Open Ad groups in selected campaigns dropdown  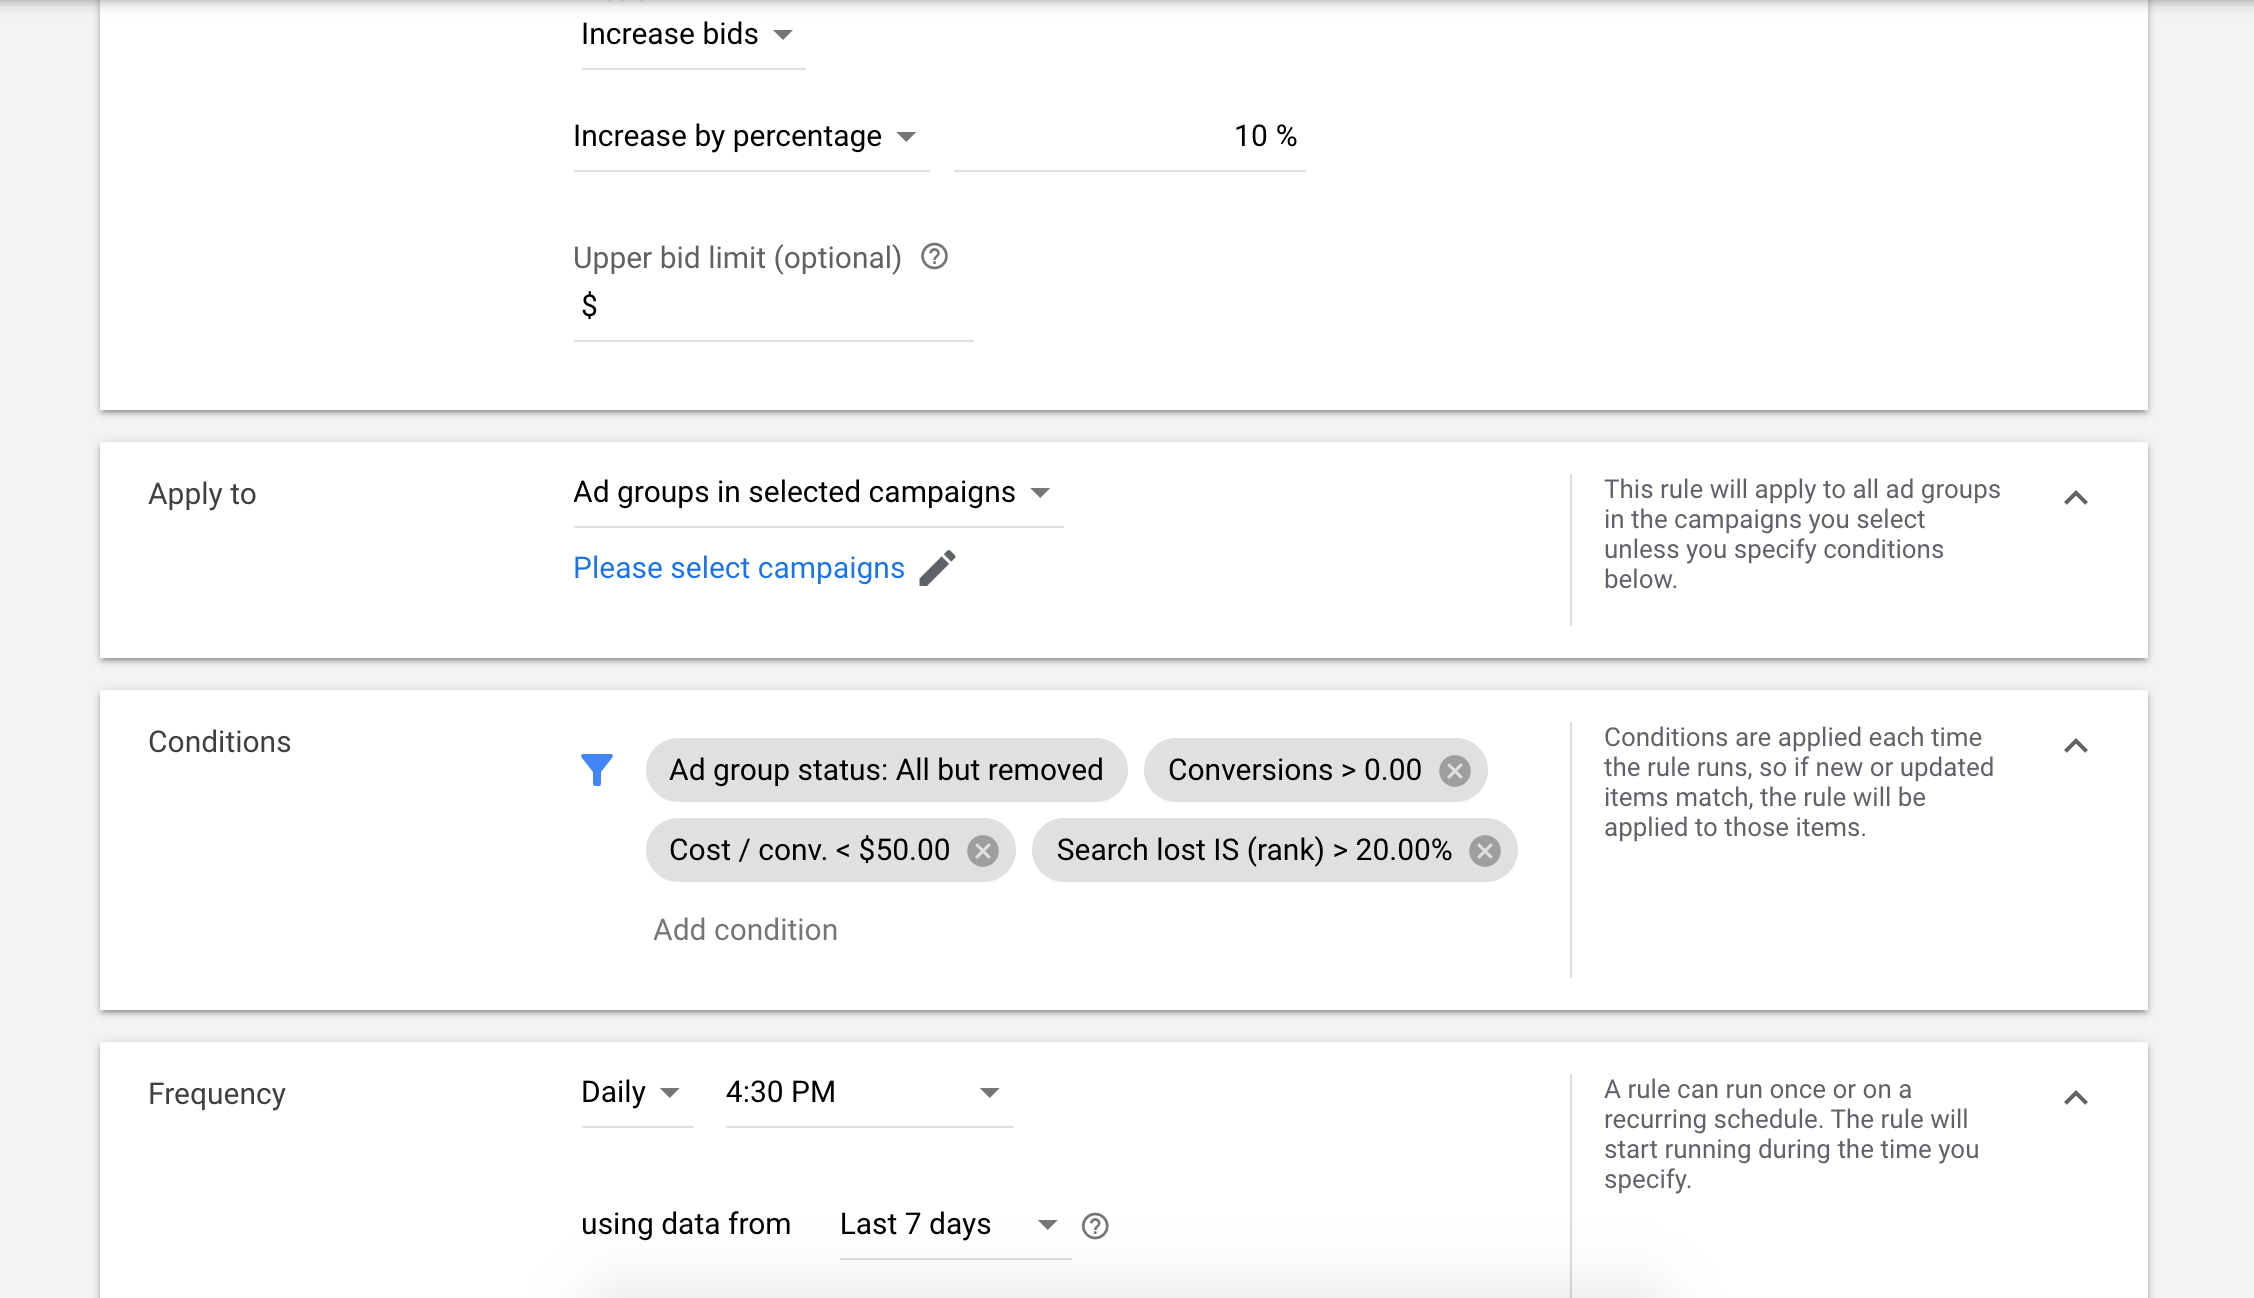(x=811, y=492)
